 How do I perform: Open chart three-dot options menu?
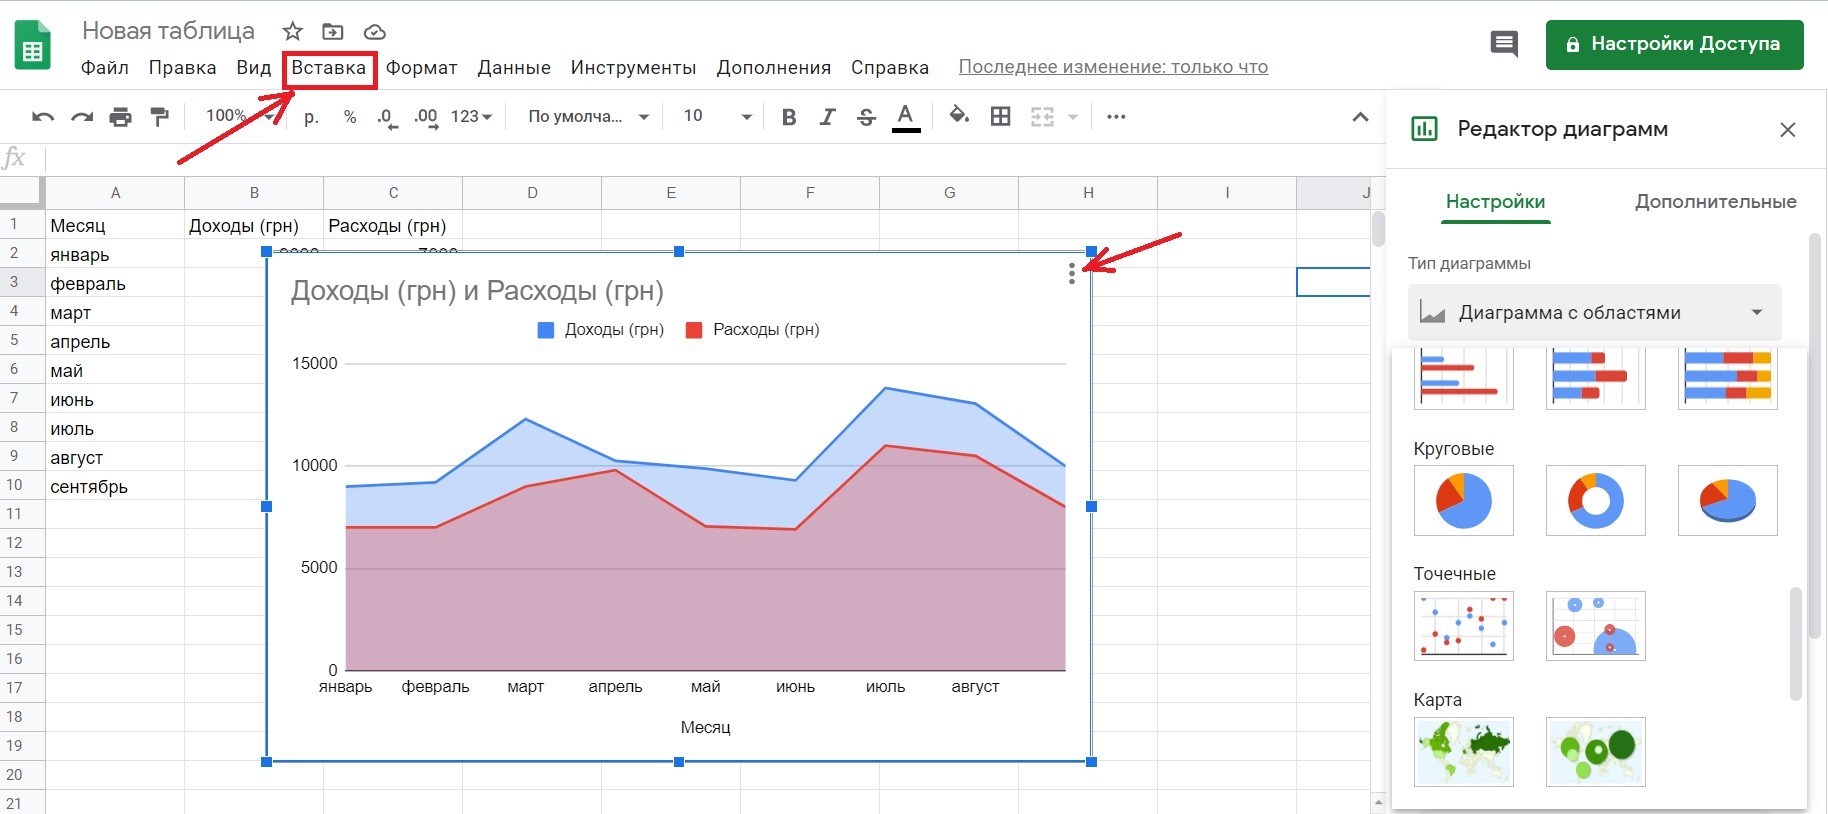coord(1071,273)
